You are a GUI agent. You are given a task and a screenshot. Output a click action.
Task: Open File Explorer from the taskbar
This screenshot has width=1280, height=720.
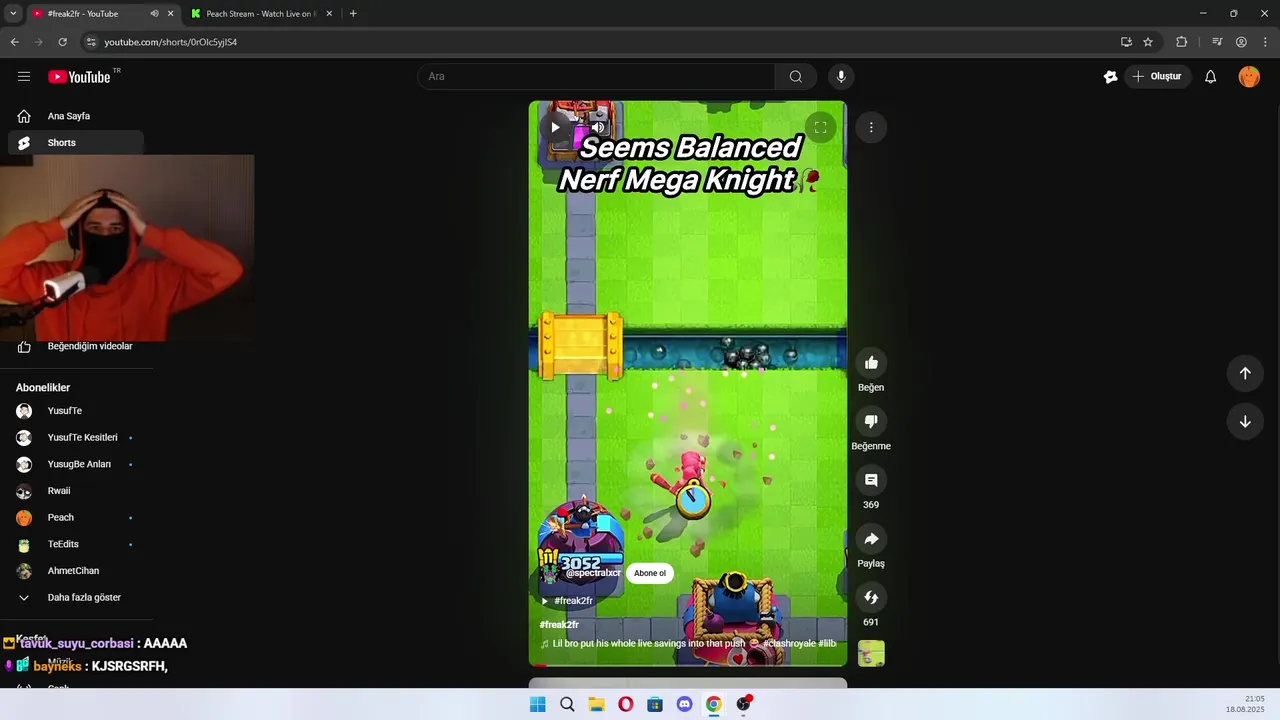[x=596, y=704]
